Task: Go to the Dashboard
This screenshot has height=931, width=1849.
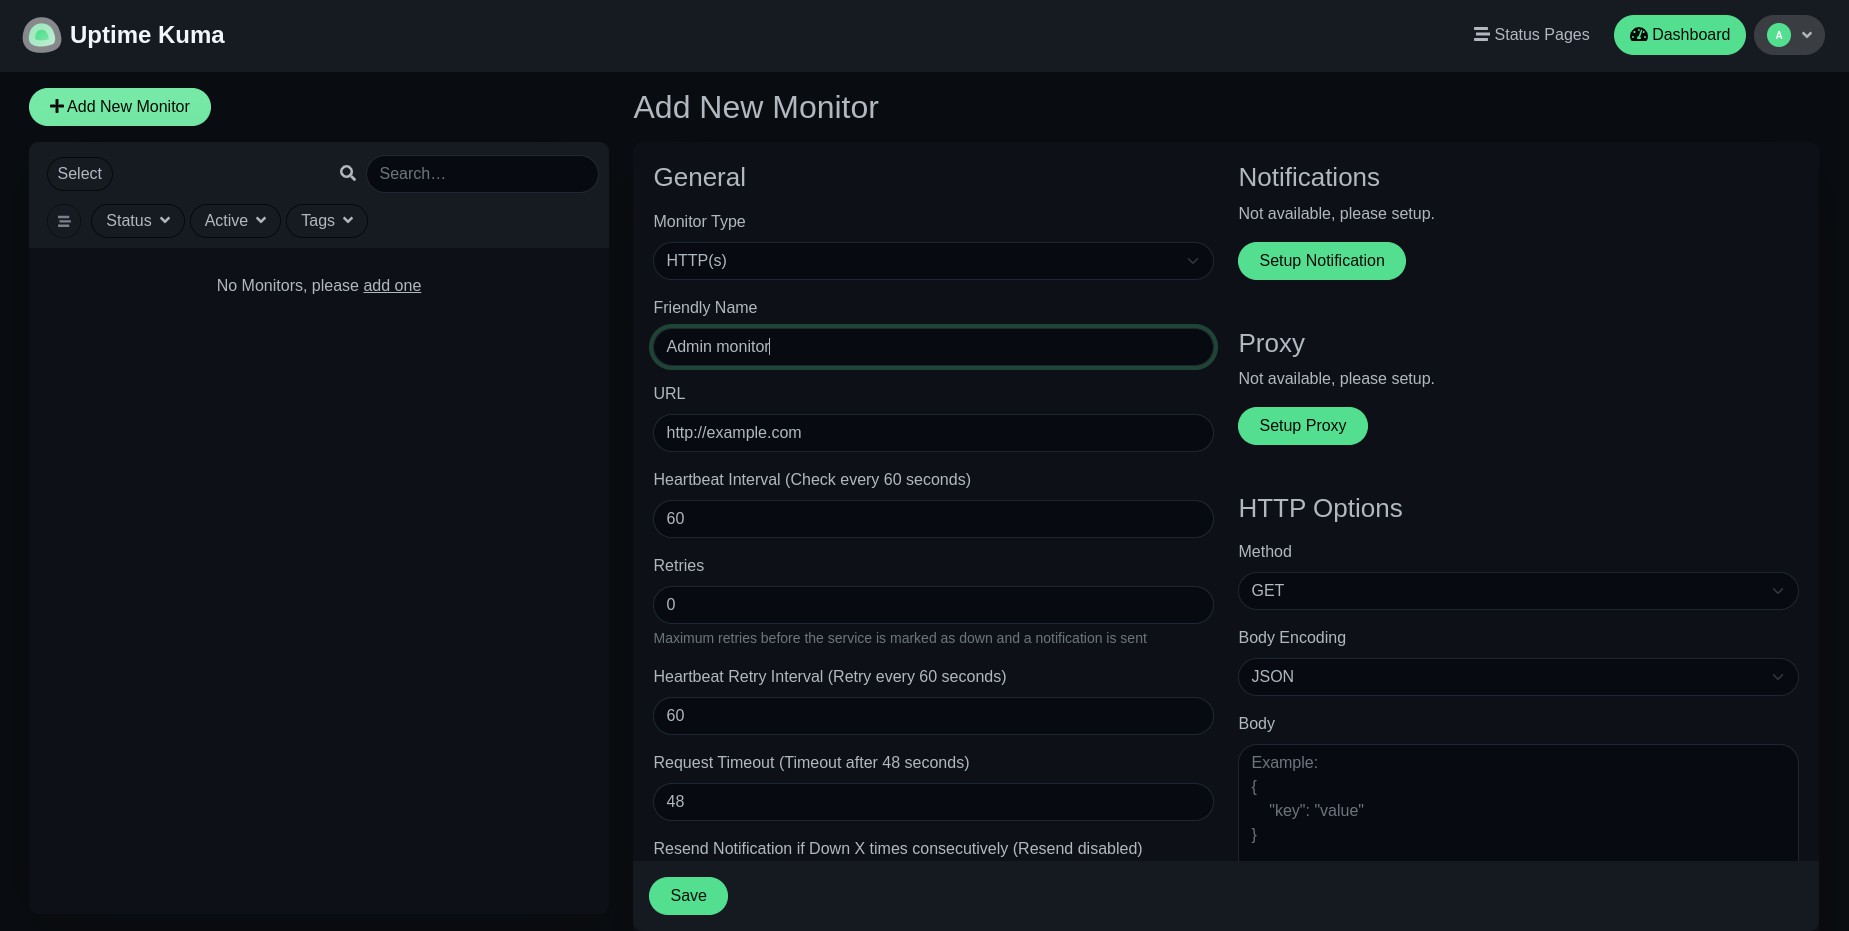Action: [1679, 35]
